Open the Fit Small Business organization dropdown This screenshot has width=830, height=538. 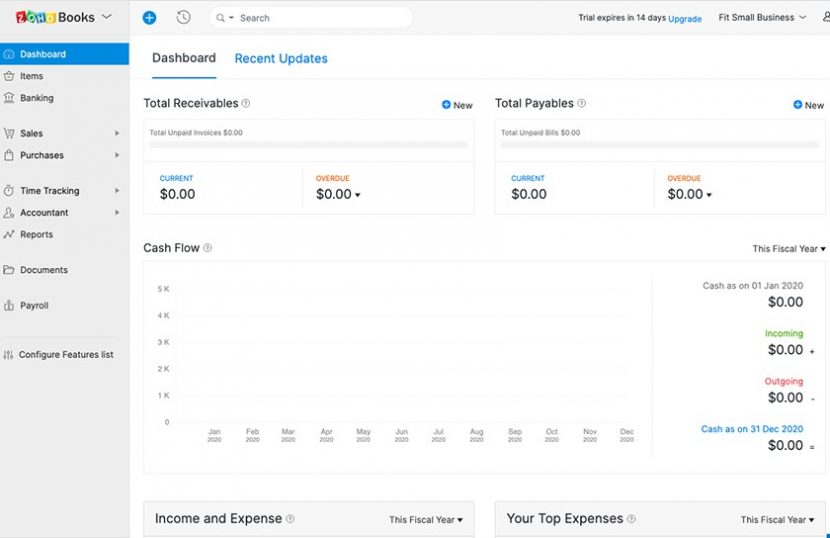pos(762,17)
